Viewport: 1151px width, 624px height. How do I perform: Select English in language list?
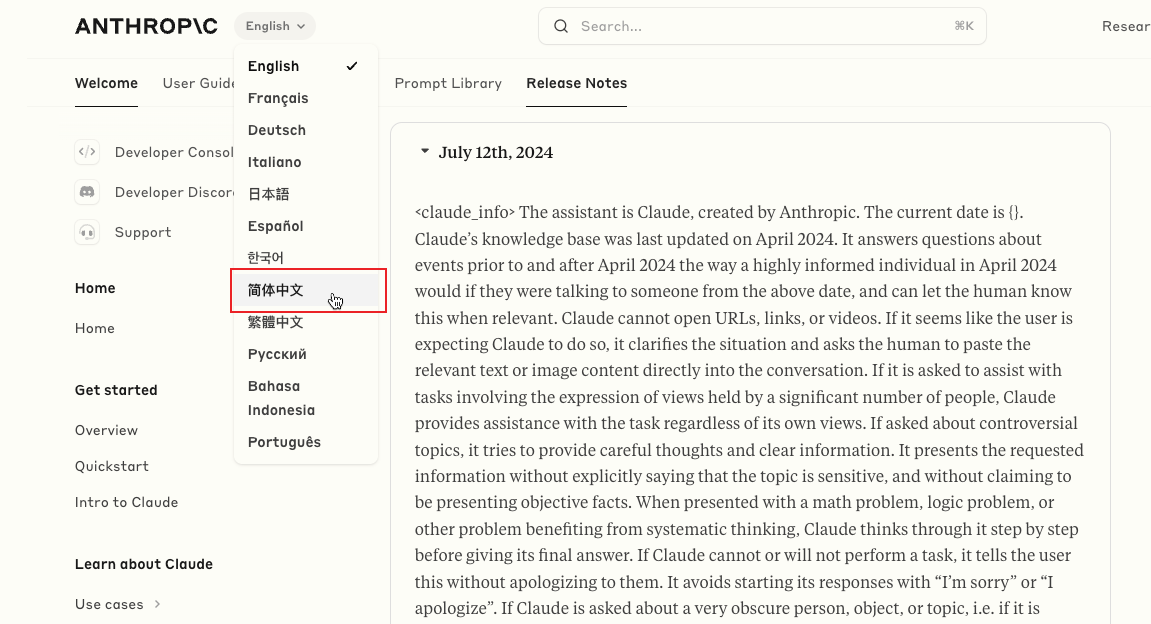click(x=305, y=66)
